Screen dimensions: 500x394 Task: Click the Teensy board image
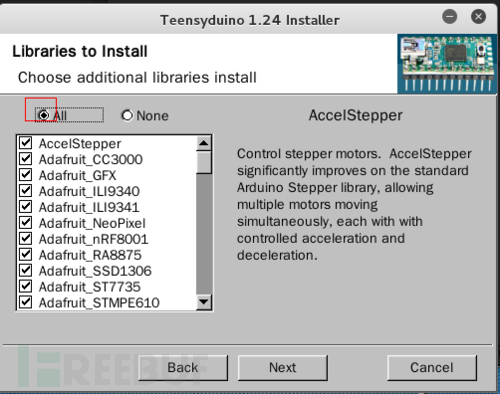point(447,64)
